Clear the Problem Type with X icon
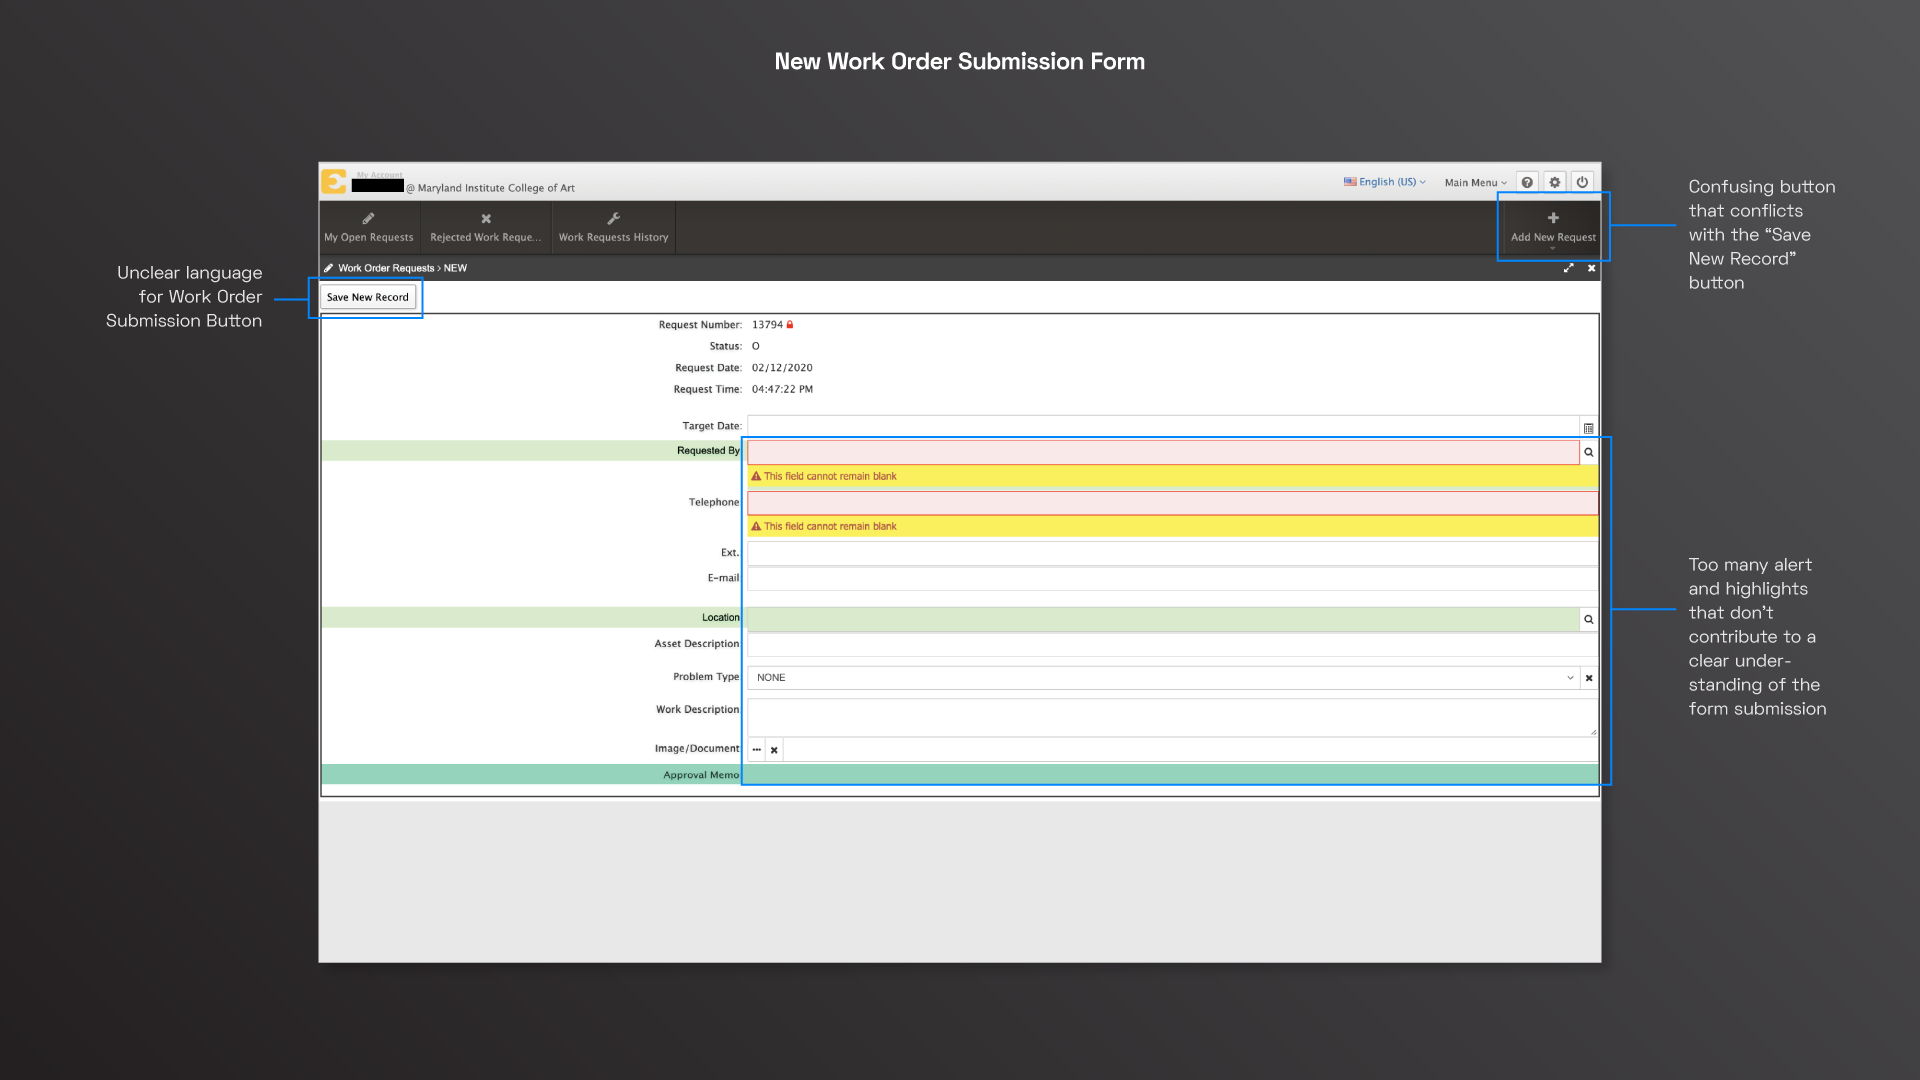1920x1080 pixels. (x=1589, y=678)
